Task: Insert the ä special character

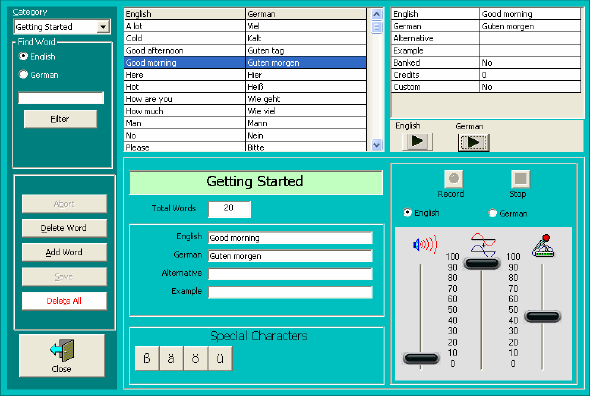Action: click(171, 358)
